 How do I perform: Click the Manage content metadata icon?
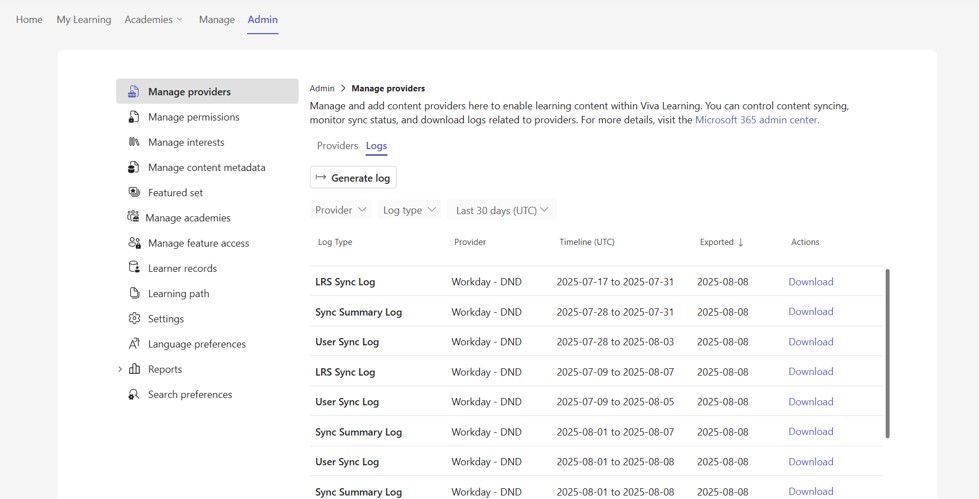point(134,167)
